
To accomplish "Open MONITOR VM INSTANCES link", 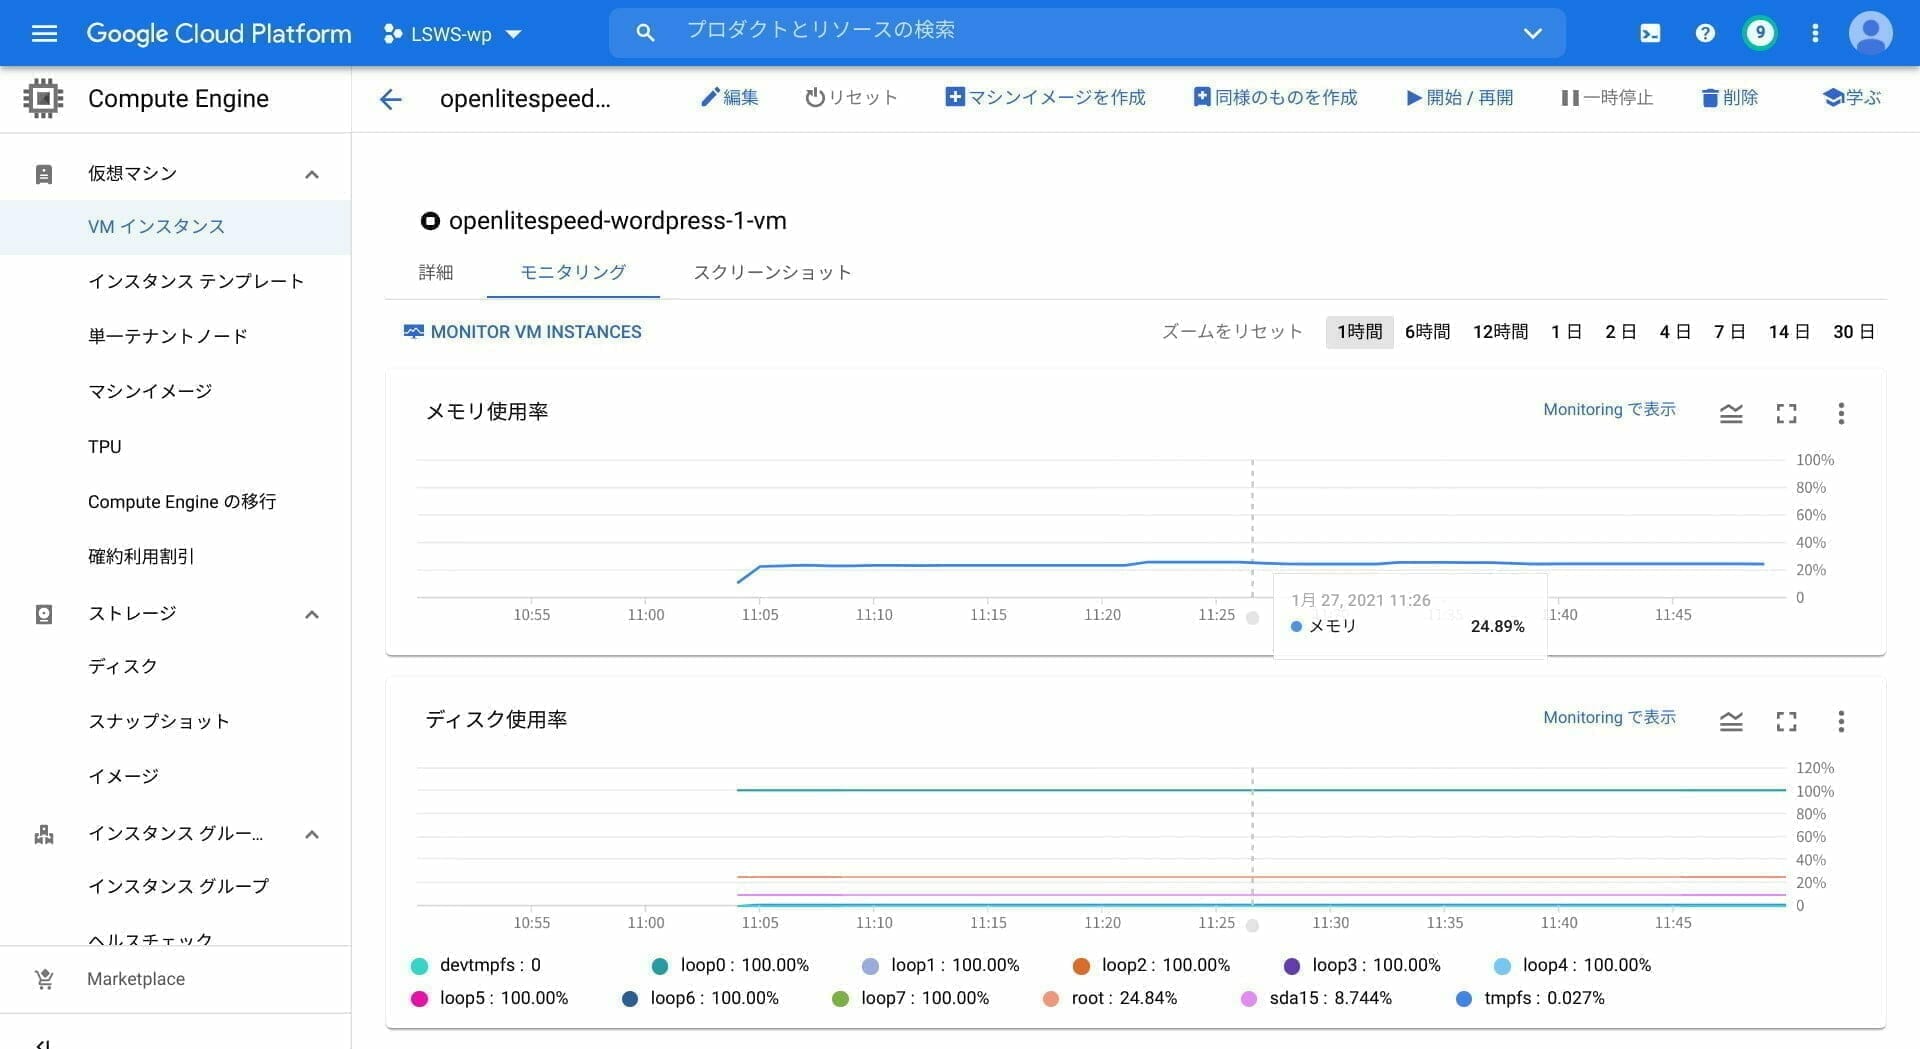I will (x=522, y=332).
